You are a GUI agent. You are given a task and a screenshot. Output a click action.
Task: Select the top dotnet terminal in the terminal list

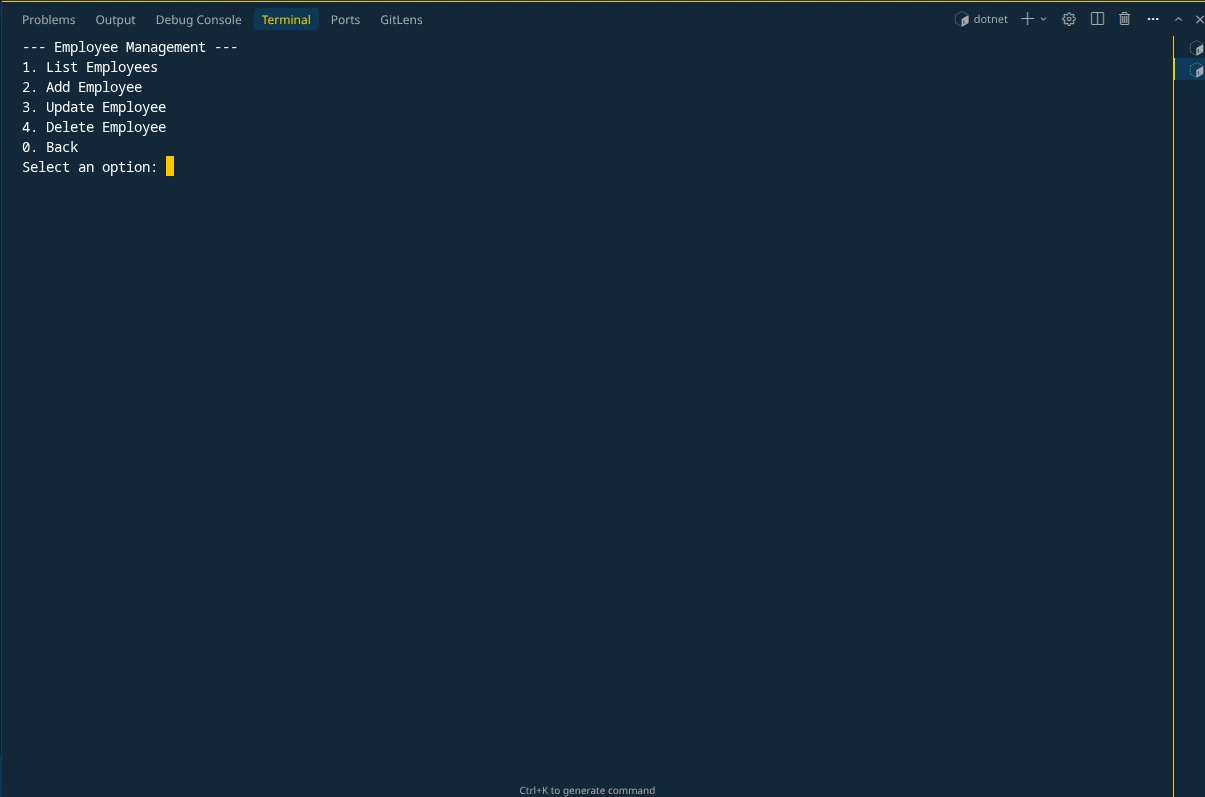point(1196,47)
